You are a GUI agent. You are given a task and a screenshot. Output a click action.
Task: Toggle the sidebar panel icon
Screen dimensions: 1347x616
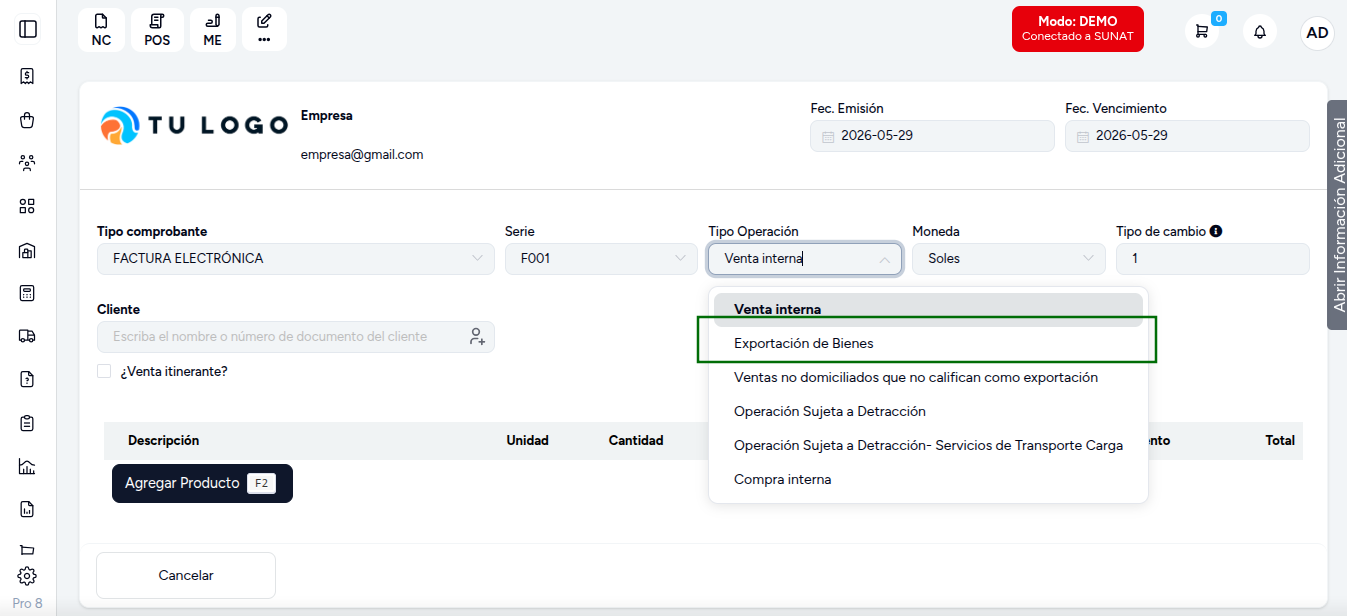tap(28, 29)
